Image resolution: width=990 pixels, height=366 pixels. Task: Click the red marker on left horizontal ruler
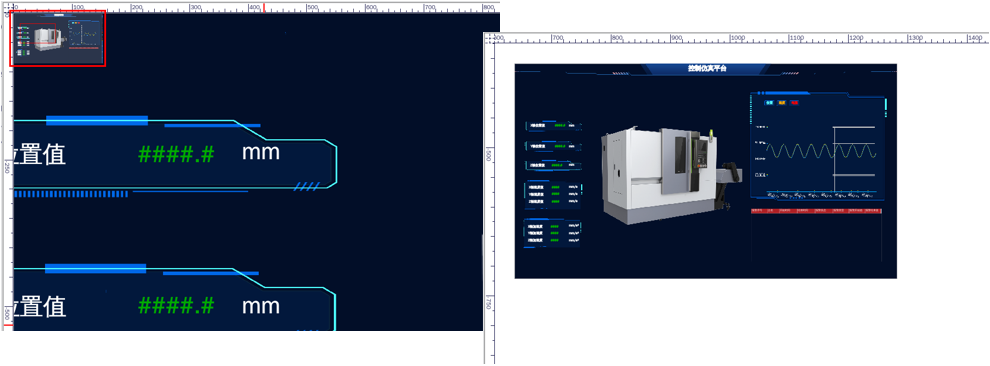[263, 7]
